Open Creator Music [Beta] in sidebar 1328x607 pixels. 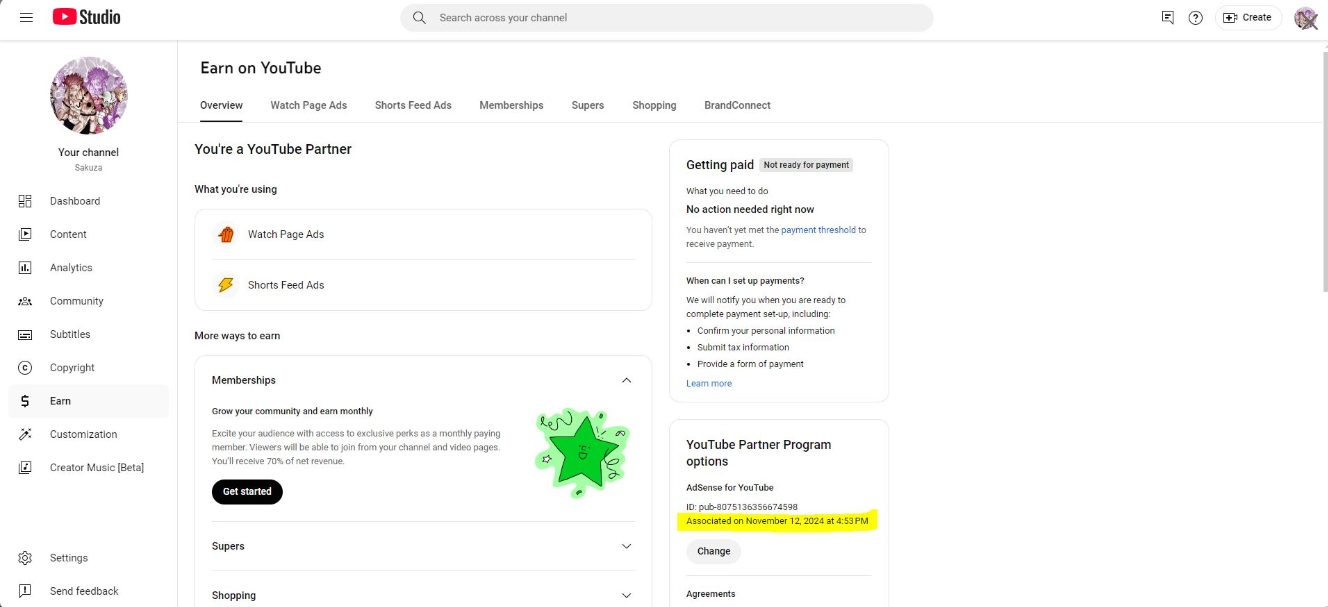89,468
